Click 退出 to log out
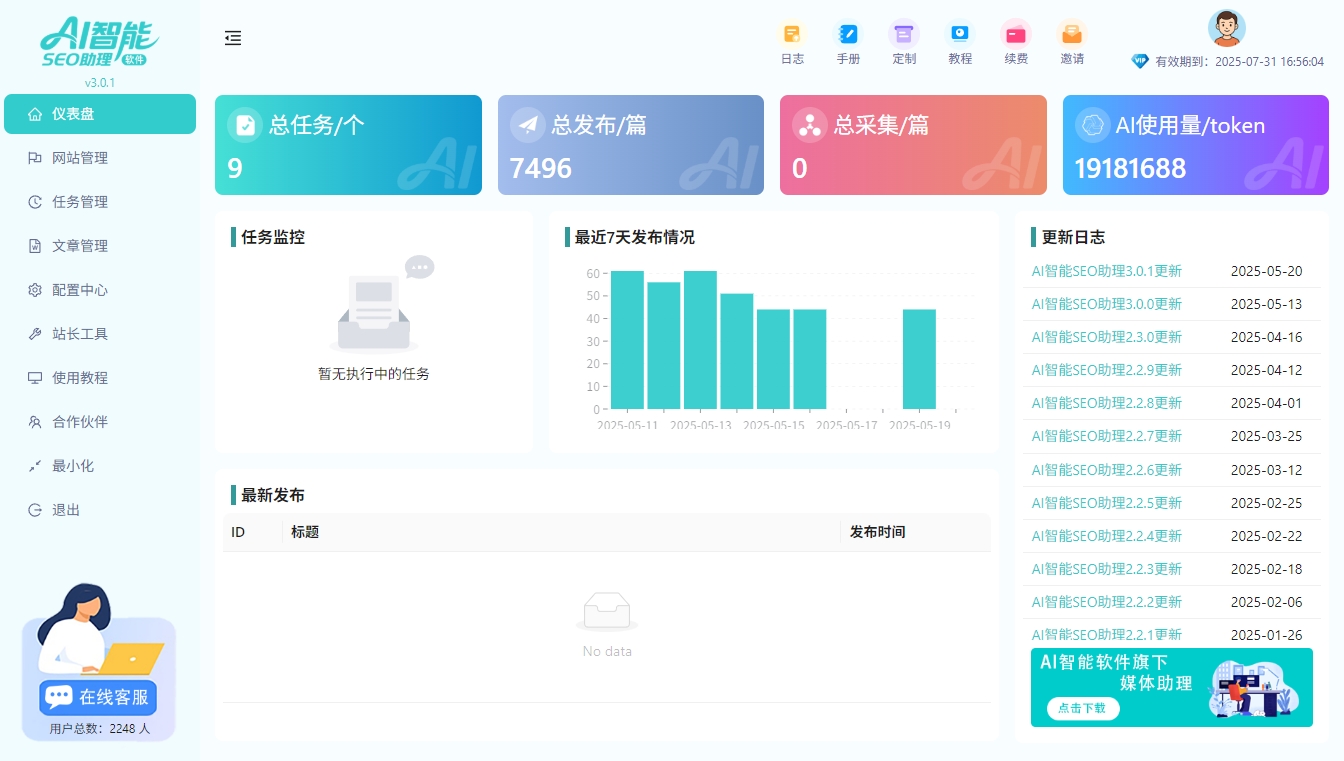 point(66,510)
